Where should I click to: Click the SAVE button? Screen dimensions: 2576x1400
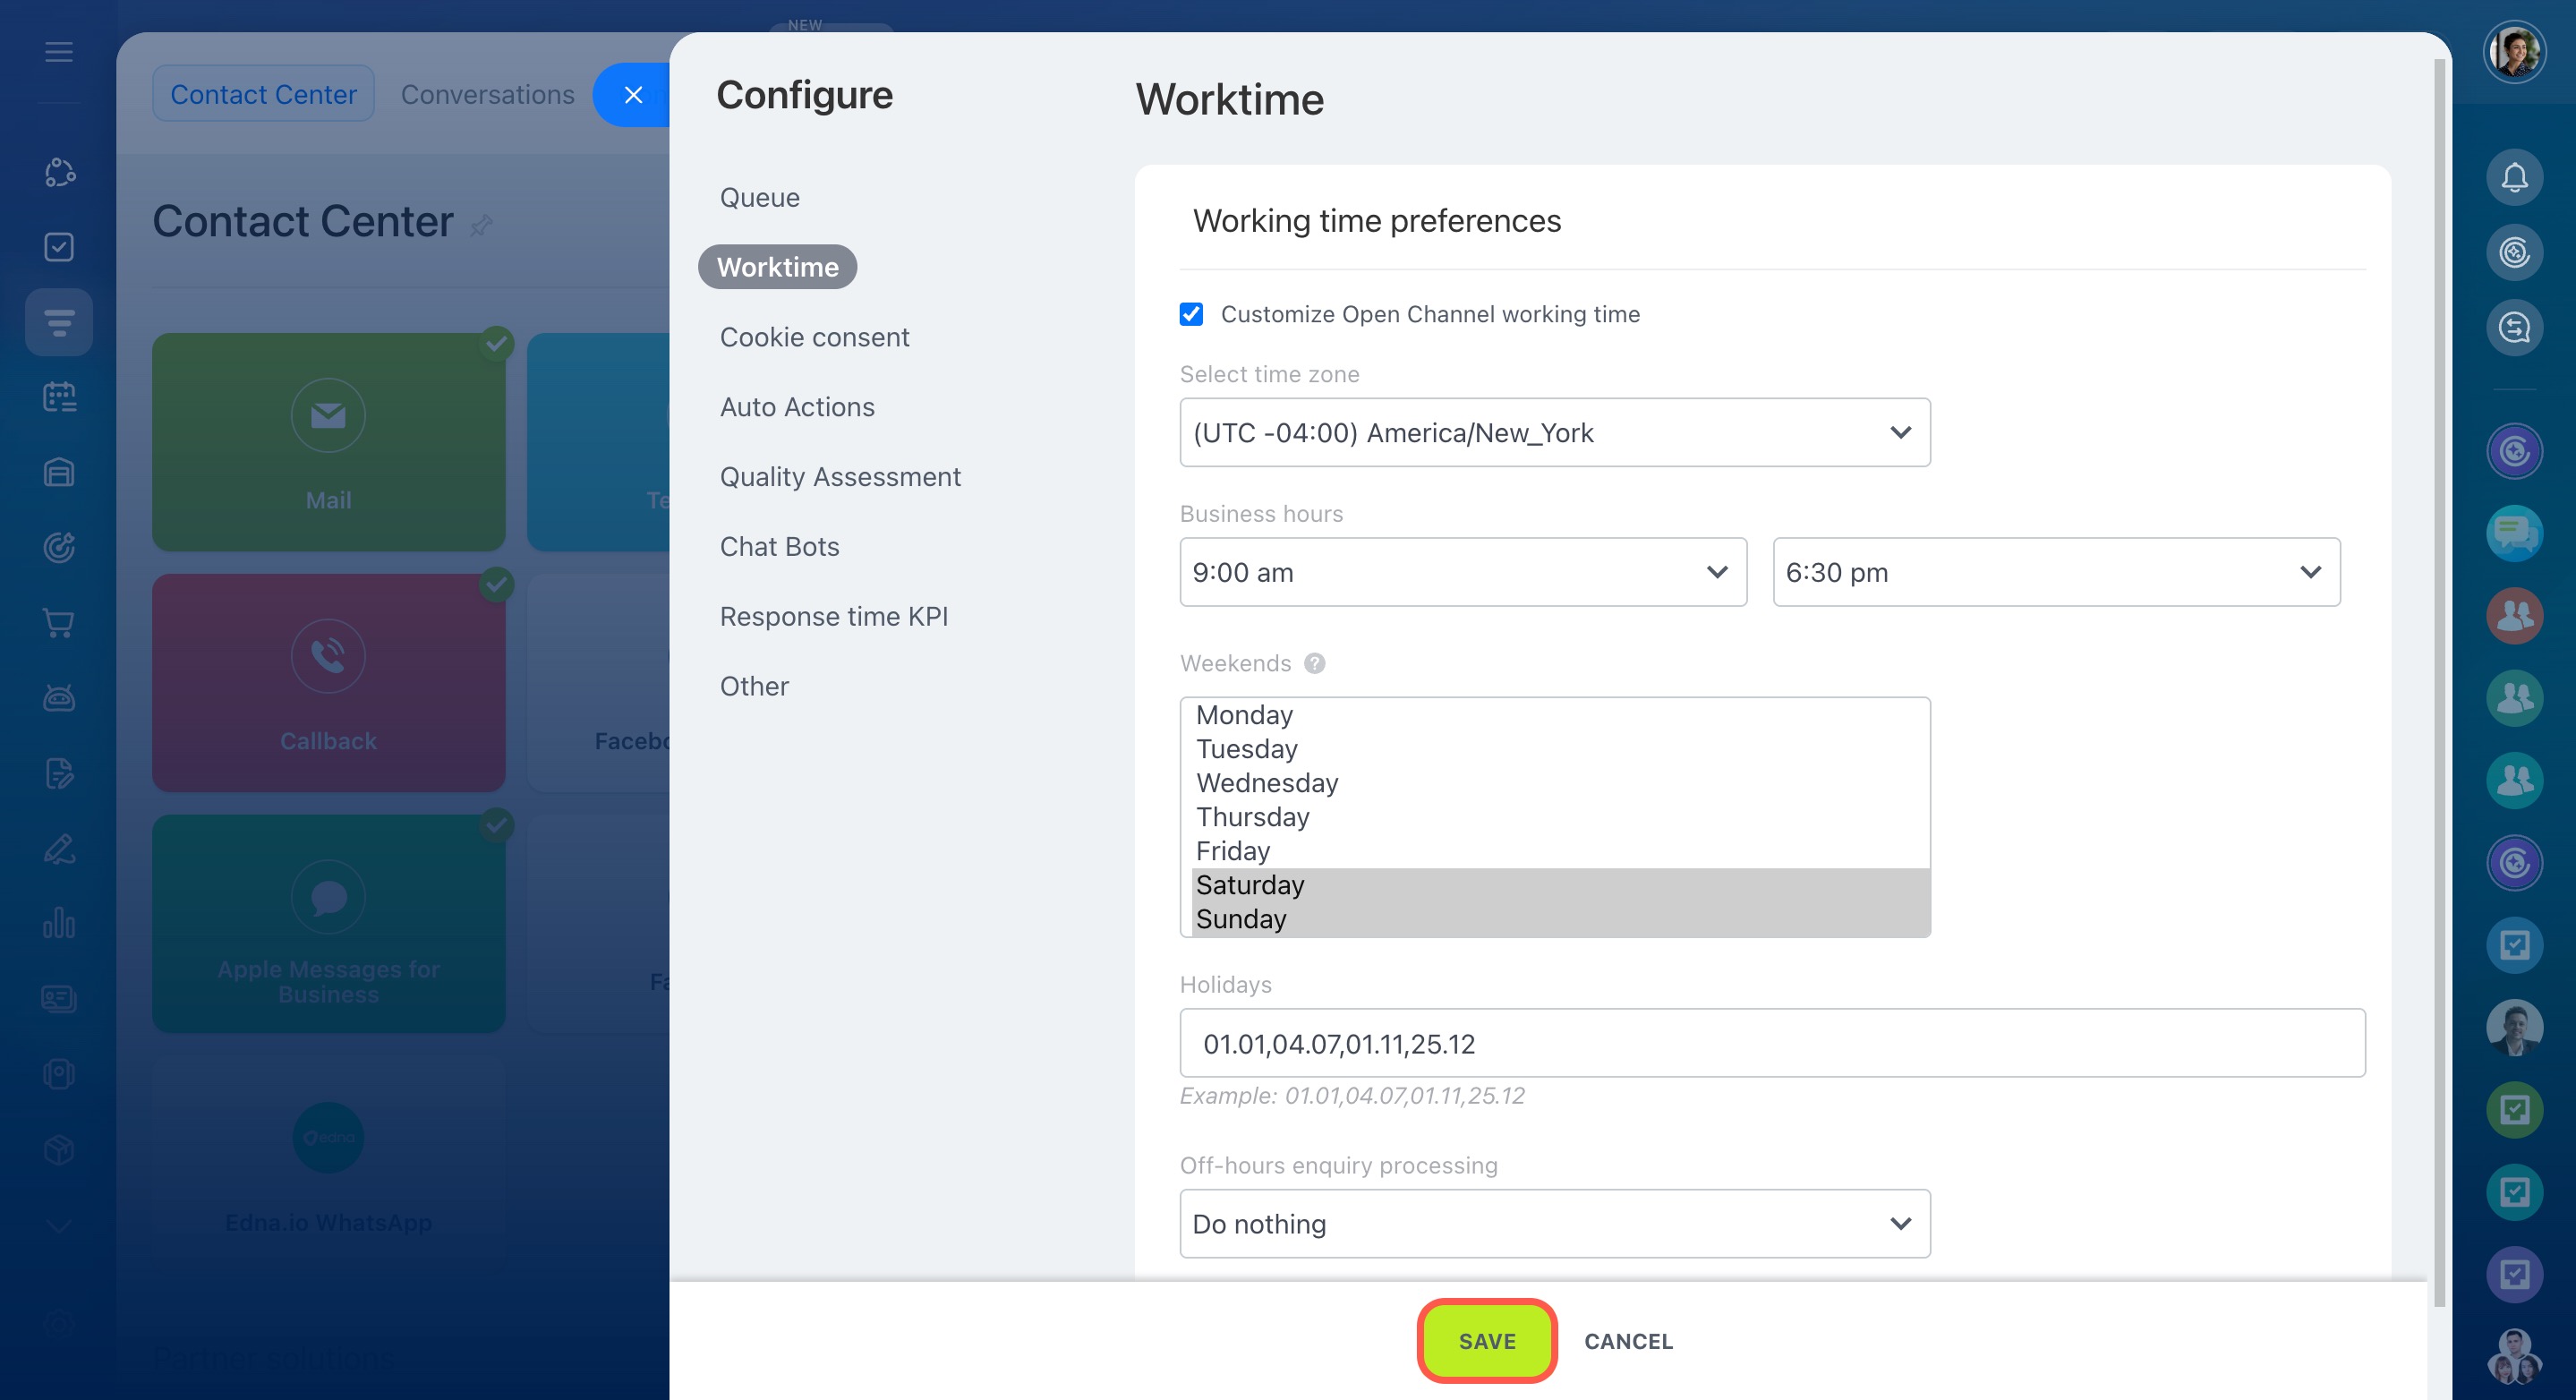[1487, 1341]
